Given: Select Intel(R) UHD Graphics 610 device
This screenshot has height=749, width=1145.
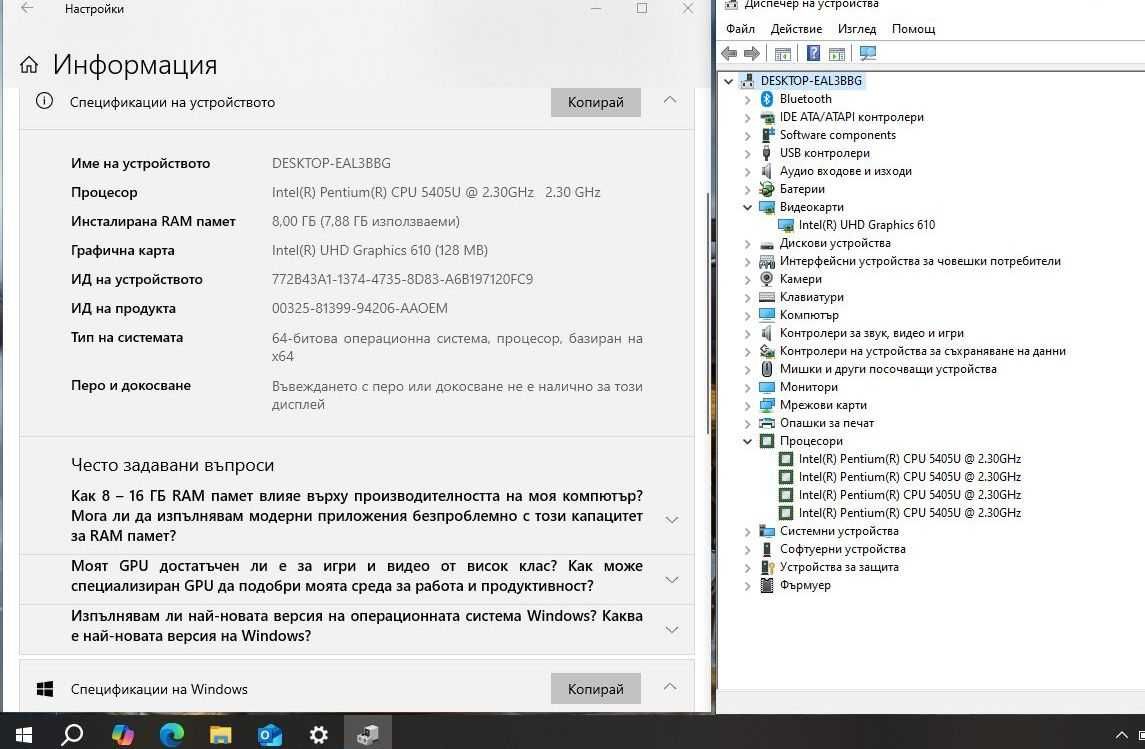Looking at the screenshot, I should click(x=866, y=225).
